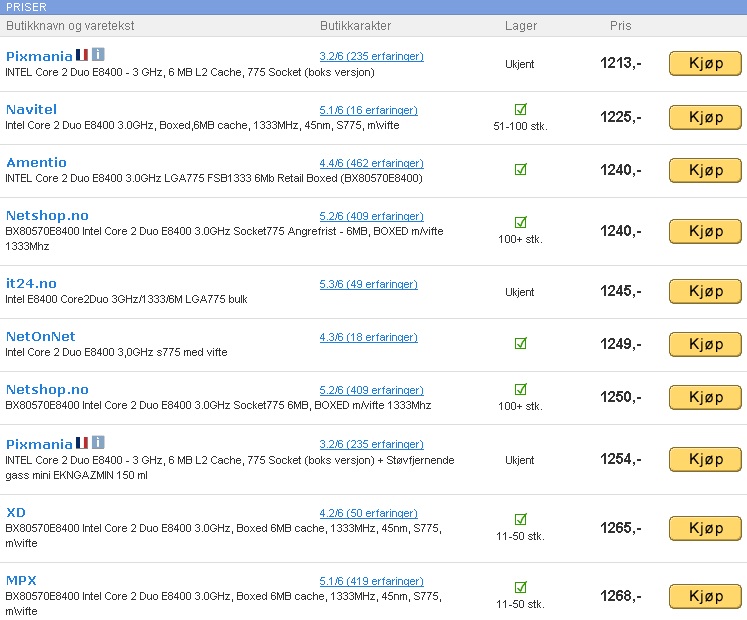Viewport: 747px width, 620px height.
Task: Click in-stock checkmark for Amentio
Action: 521,169
